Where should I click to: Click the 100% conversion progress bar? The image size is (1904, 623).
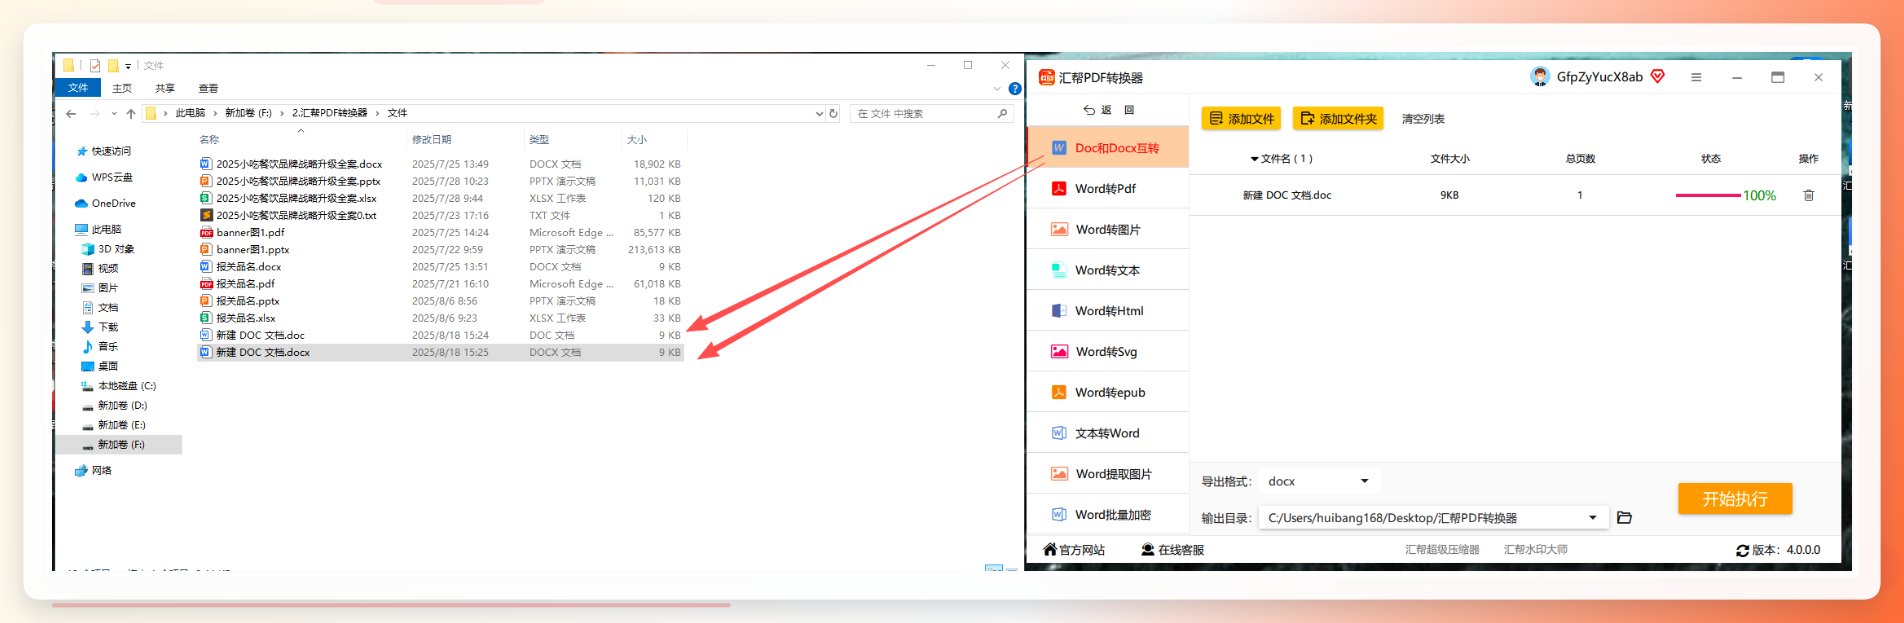[x=1708, y=196]
